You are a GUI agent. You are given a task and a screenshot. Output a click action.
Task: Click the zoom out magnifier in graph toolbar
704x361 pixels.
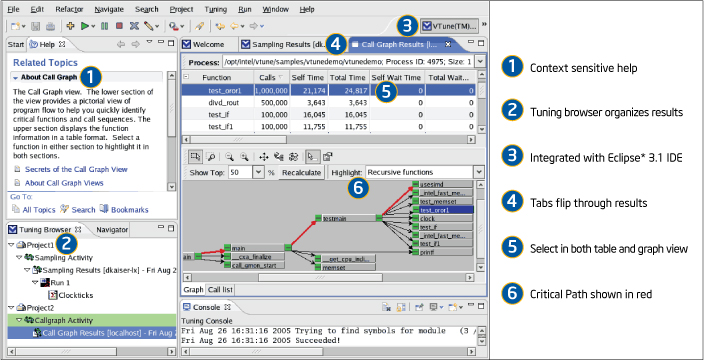[x=229, y=156]
